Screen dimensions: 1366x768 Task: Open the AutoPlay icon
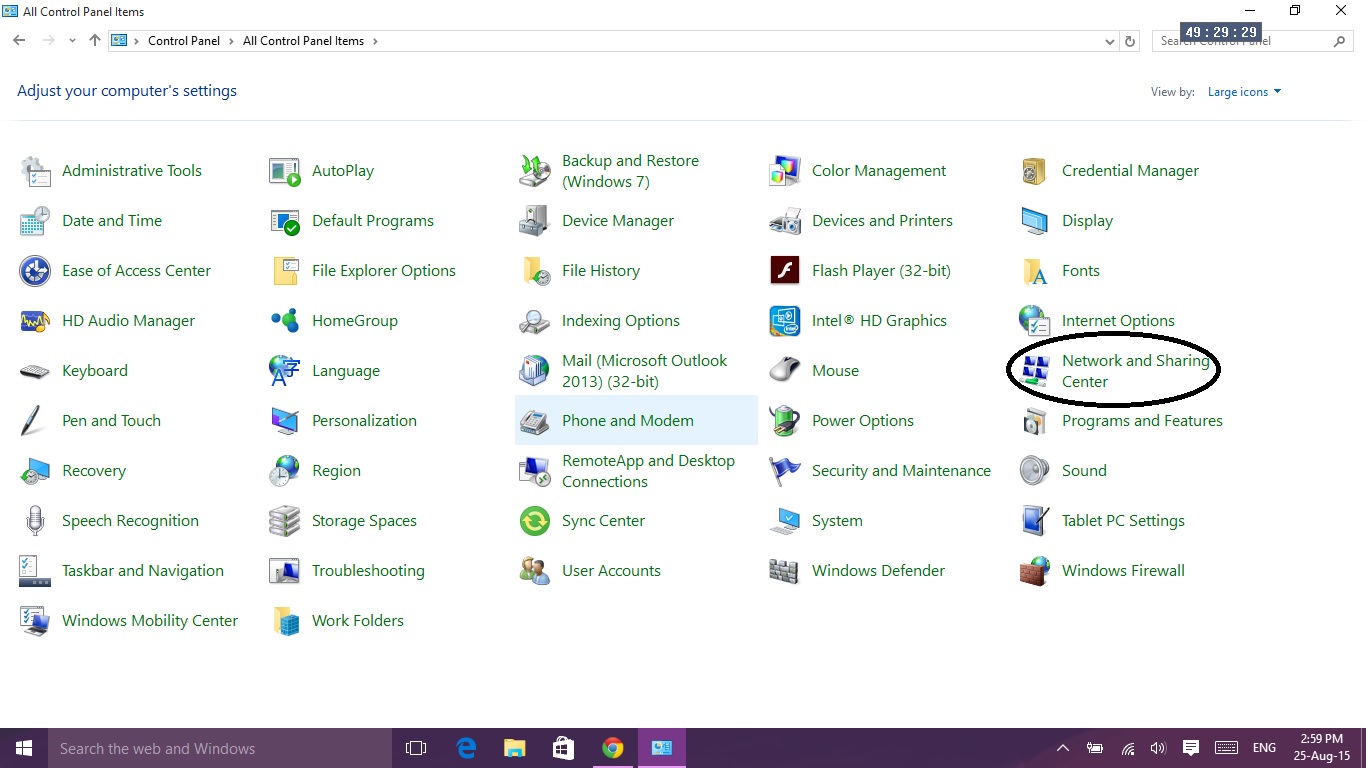click(285, 171)
